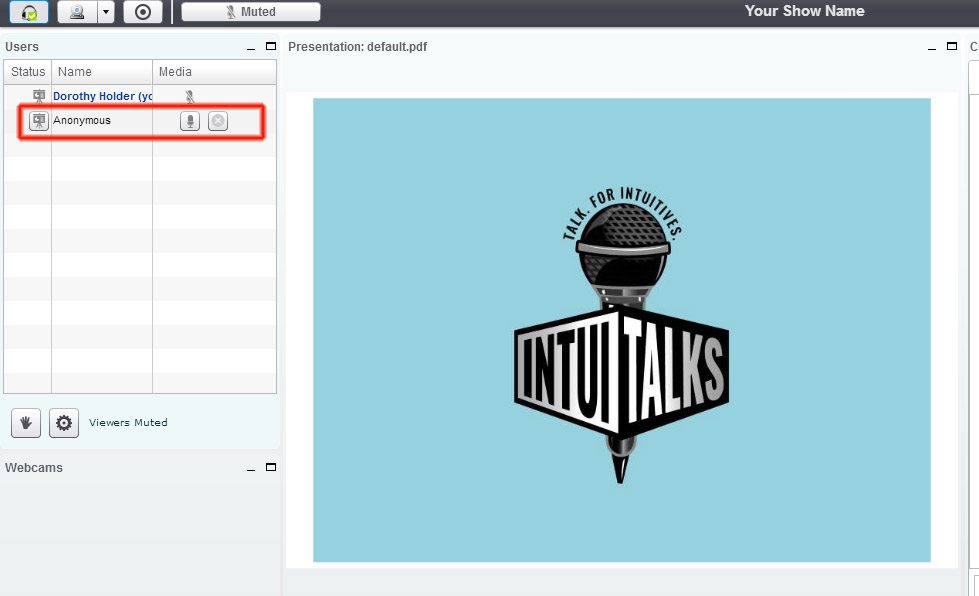Viewport: 979px width, 596px height.
Task: Select the Anonymous user row
Action: [140, 120]
